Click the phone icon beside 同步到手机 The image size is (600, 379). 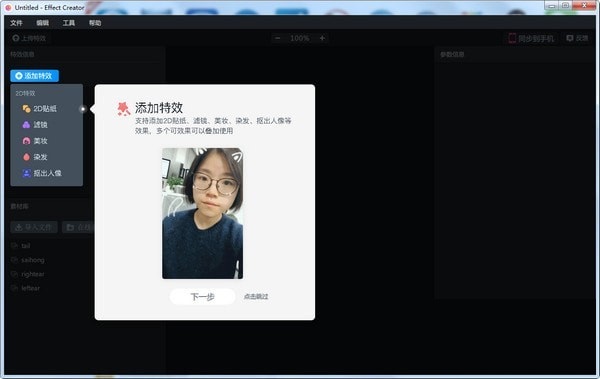(x=512, y=38)
